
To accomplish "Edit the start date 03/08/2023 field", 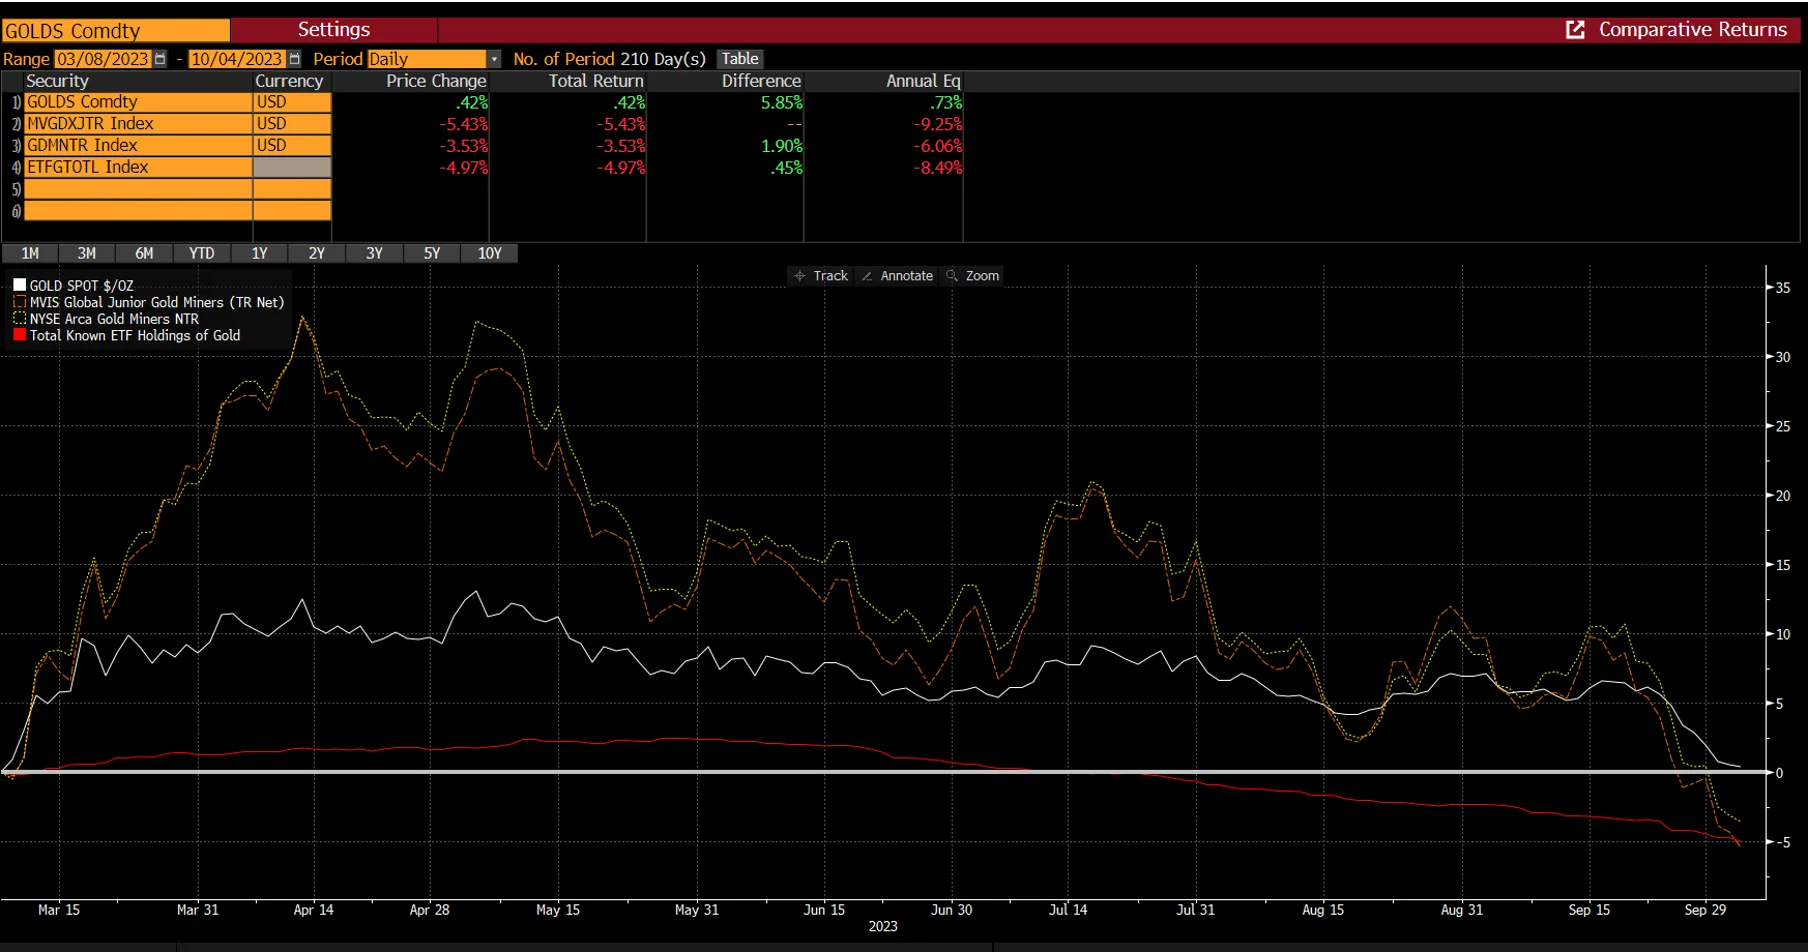I will [102, 59].
